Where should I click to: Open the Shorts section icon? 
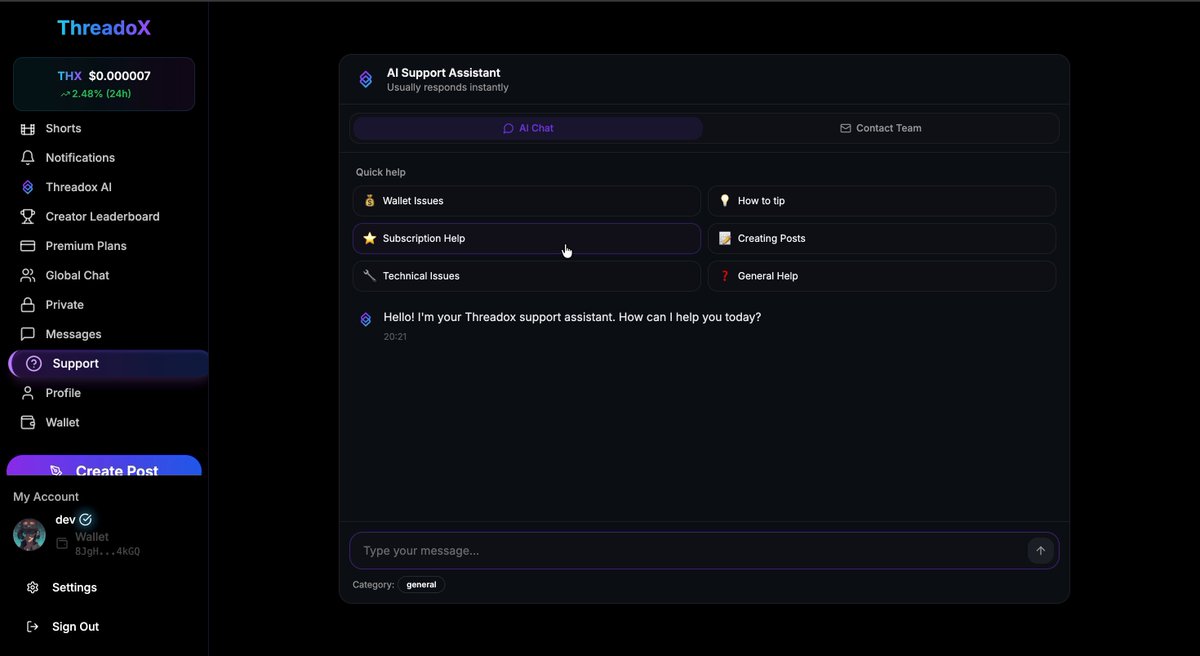[28, 129]
